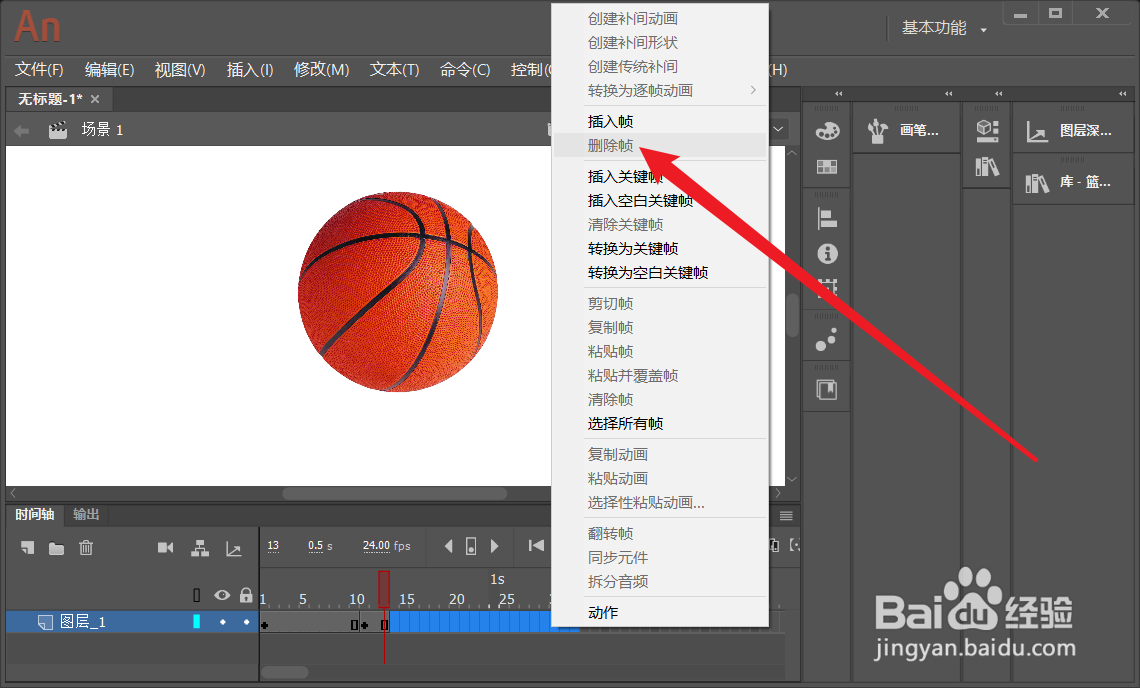
Task: Open the 图层深... layer depth panel
Action: pos(1069,131)
